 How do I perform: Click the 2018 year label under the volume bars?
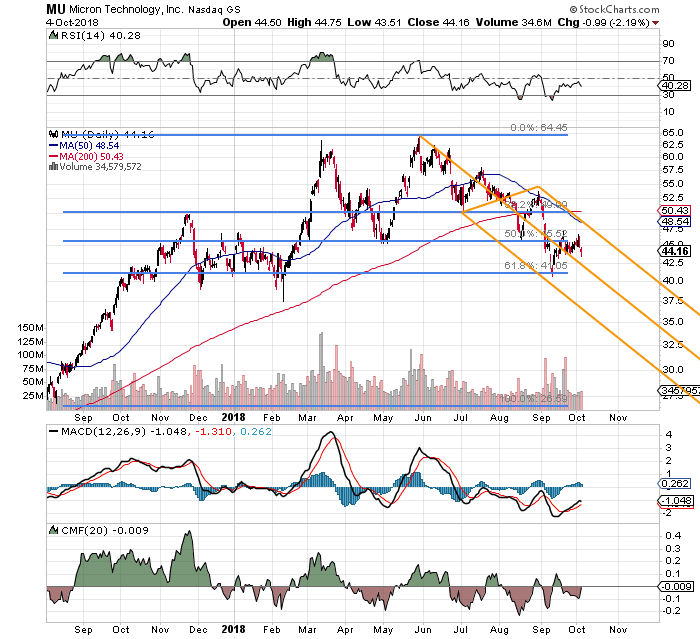(x=233, y=418)
